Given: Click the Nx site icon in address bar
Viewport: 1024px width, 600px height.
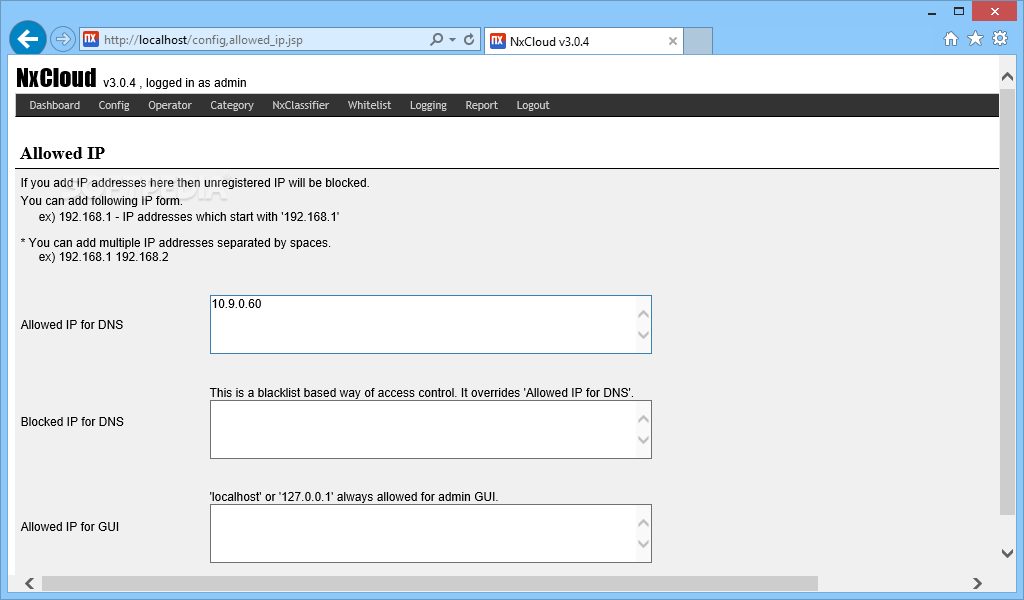Looking at the screenshot, I should (91, 39).
